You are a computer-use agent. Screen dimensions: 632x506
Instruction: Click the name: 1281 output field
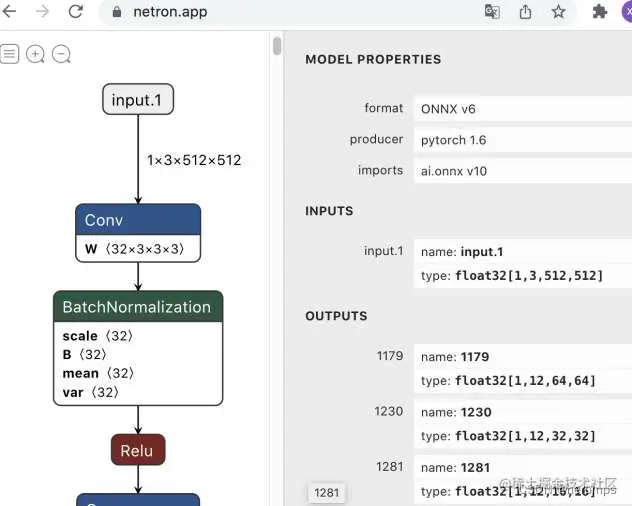point(523,467)
